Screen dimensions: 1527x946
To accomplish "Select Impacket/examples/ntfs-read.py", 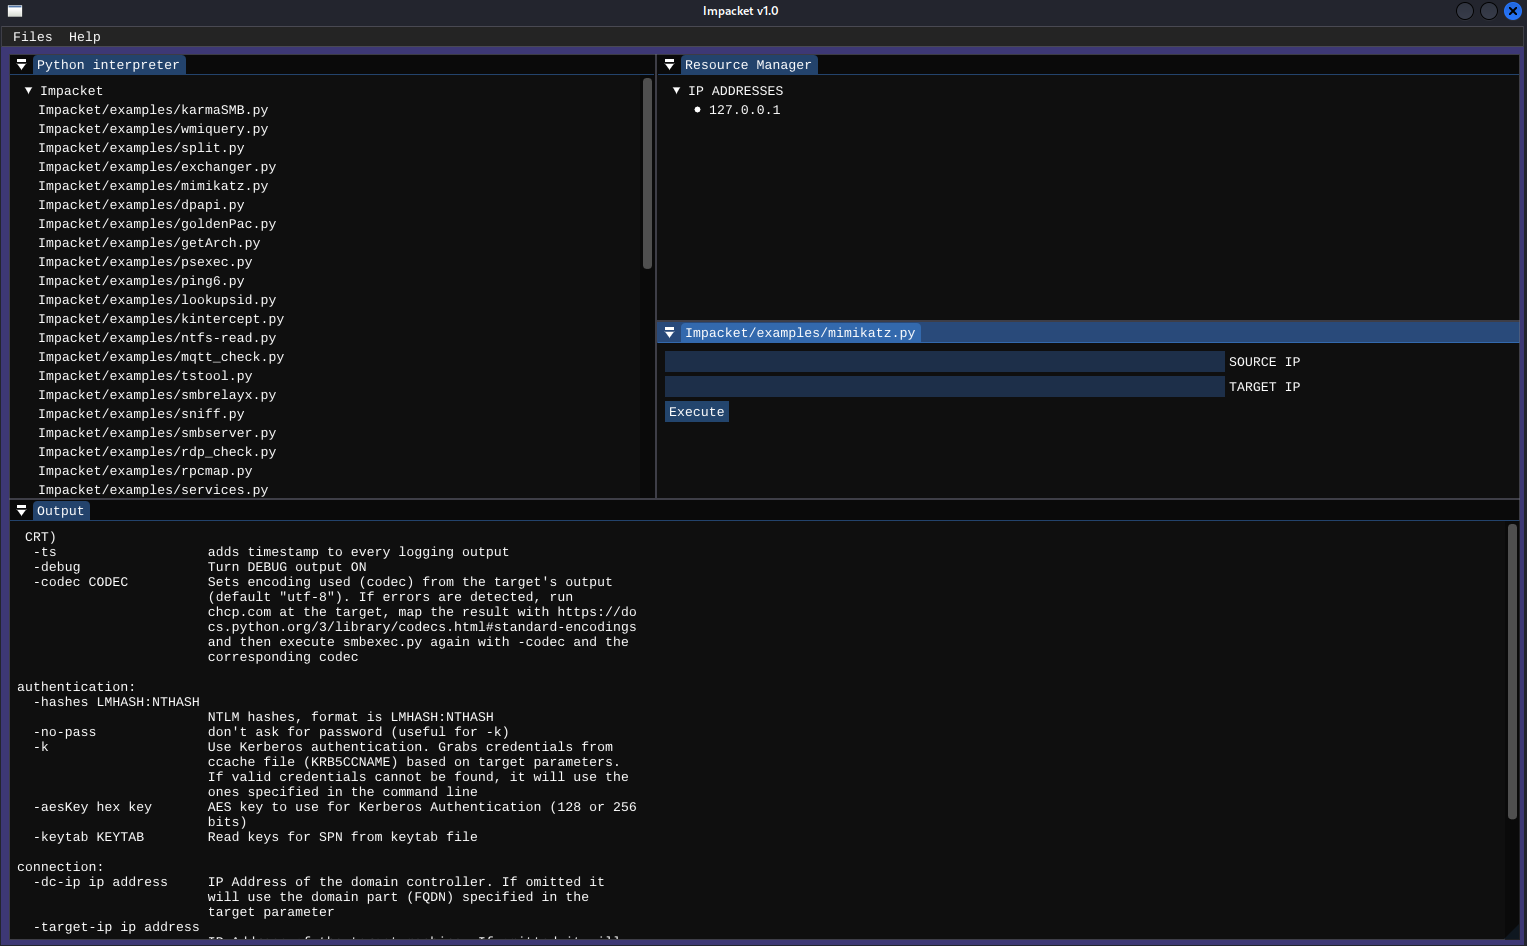I will coord(157,338).
